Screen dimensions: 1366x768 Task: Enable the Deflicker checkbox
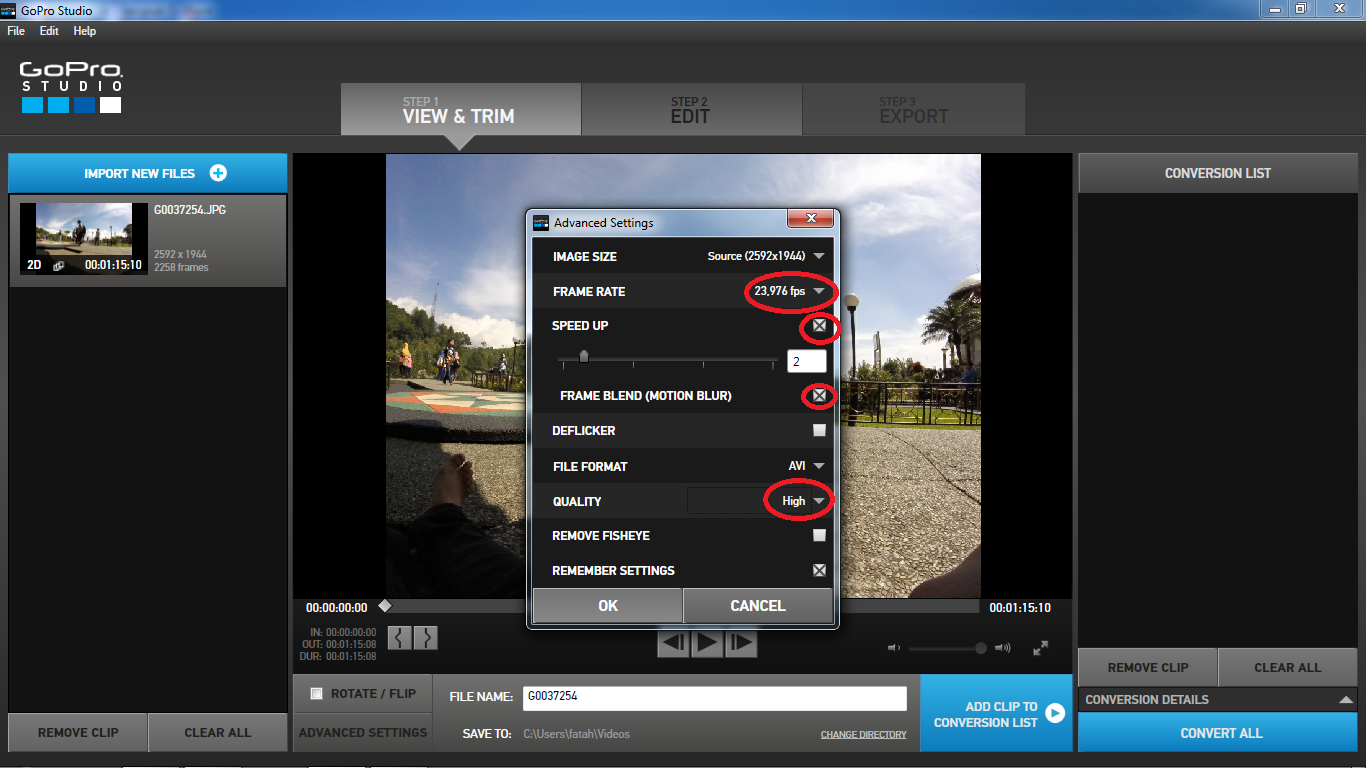click(819, 431)
